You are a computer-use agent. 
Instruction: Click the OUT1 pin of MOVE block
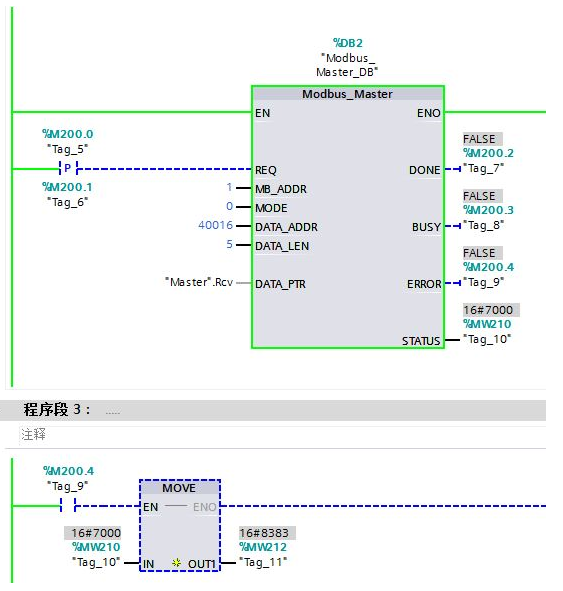[x=202, y=564]
